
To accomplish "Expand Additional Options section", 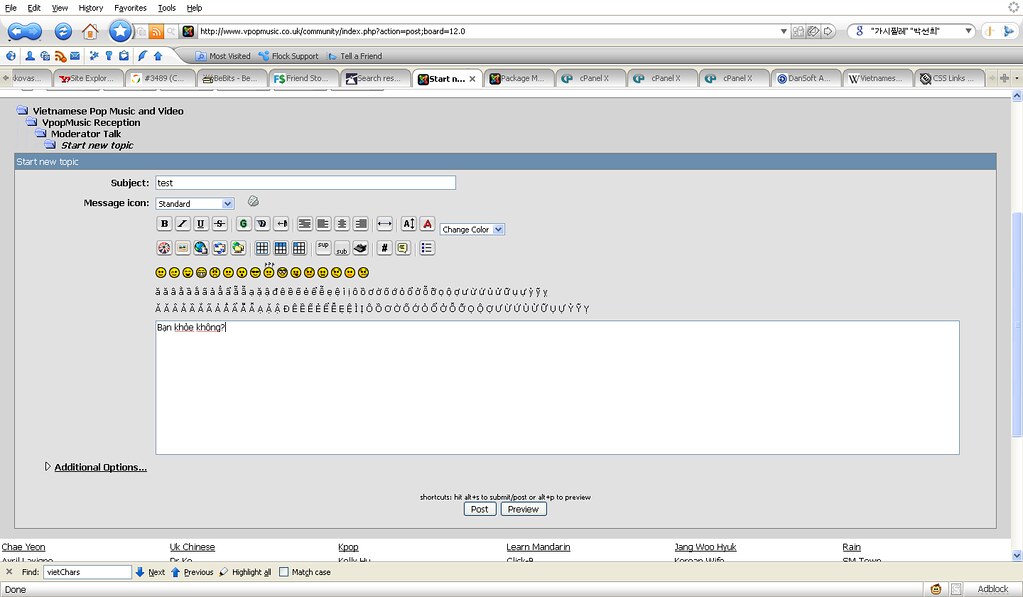I will [100, 467].
